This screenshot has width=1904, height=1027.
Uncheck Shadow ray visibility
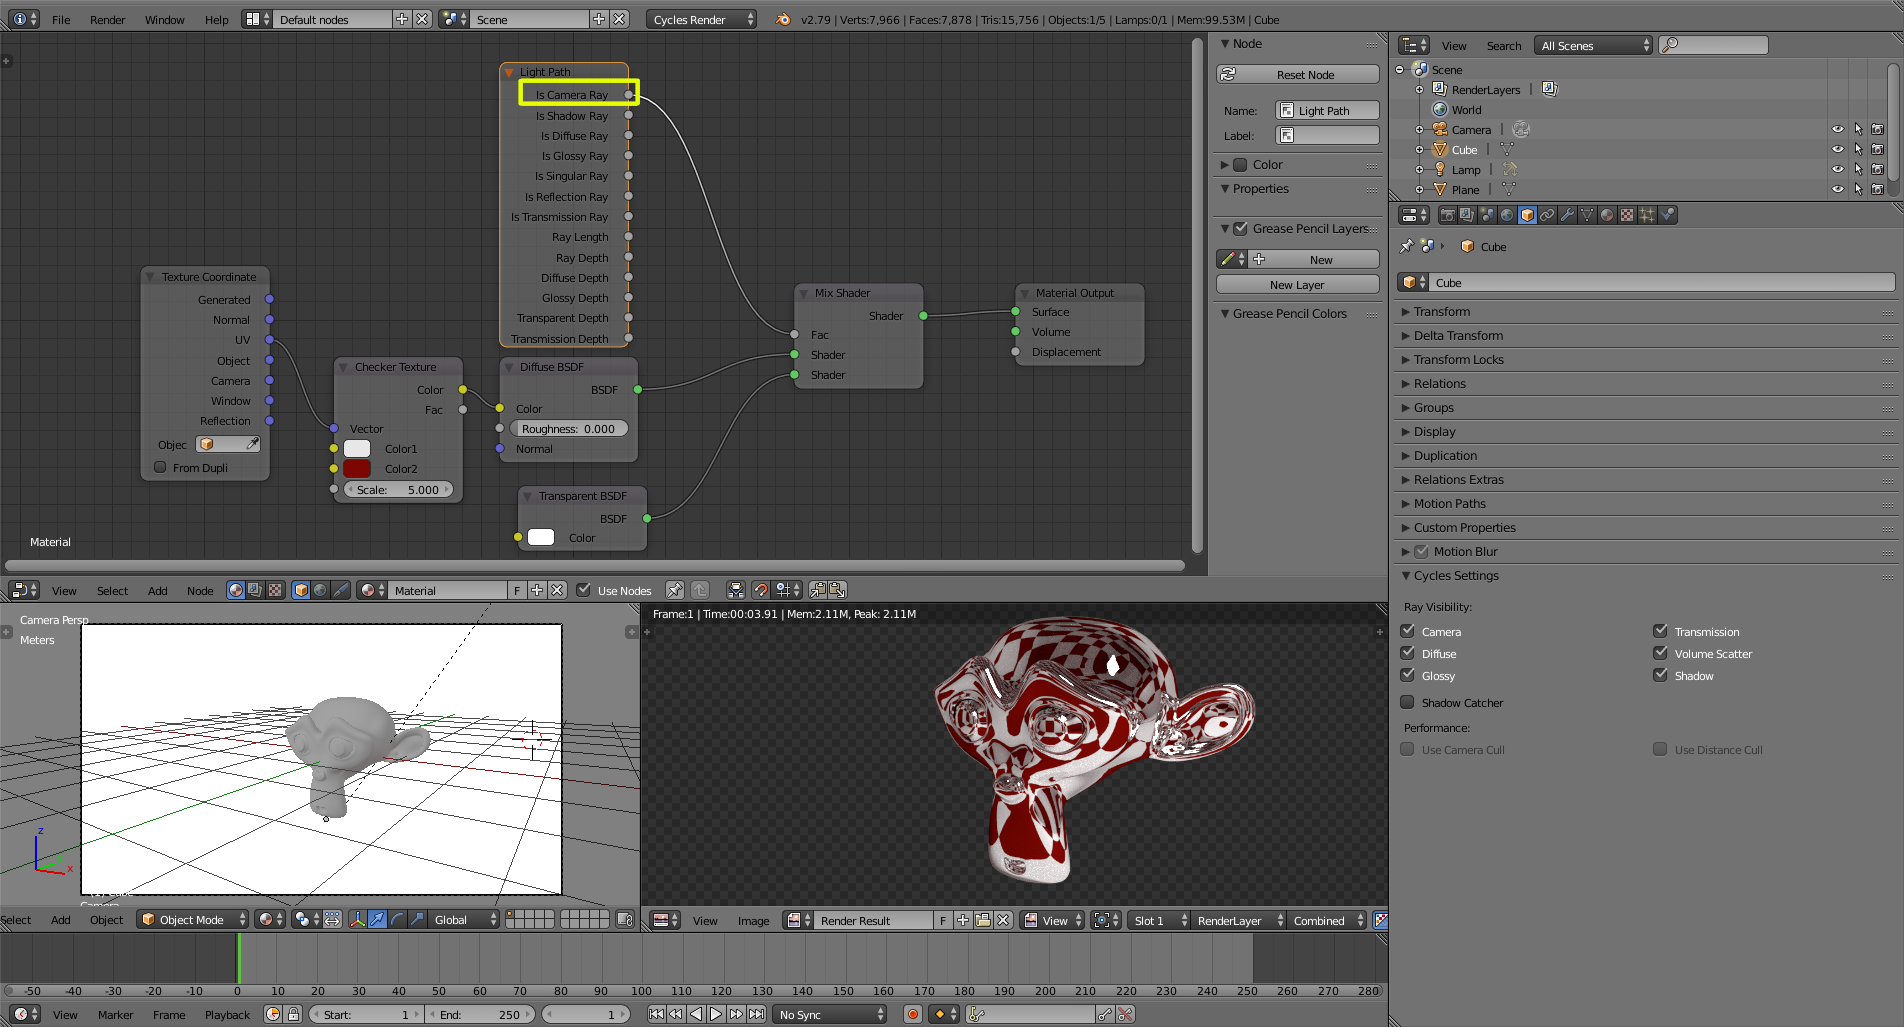(x=1660, y=675)
